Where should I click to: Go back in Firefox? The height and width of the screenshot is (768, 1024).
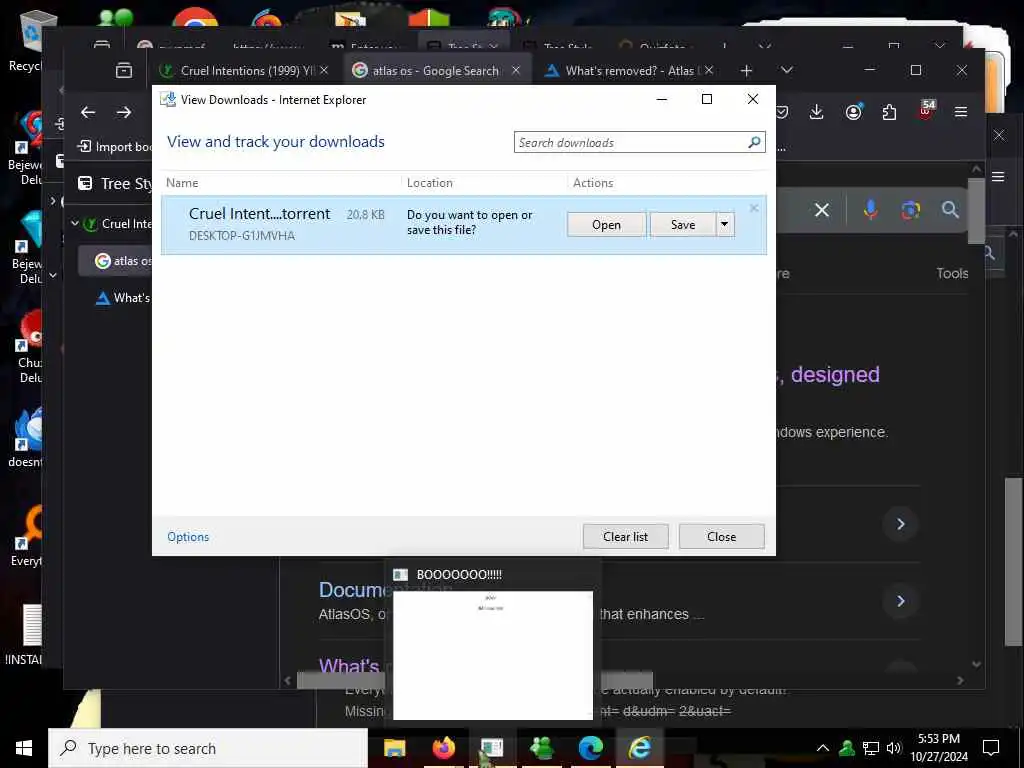click(88, 112)
